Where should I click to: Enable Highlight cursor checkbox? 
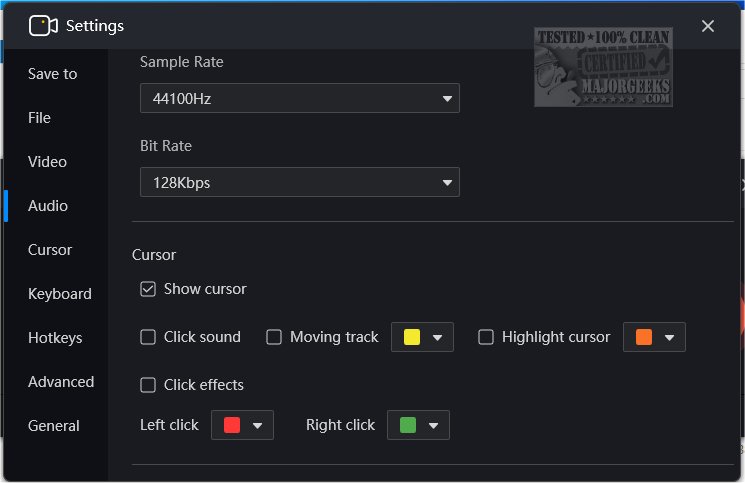[x=486, y=337]
